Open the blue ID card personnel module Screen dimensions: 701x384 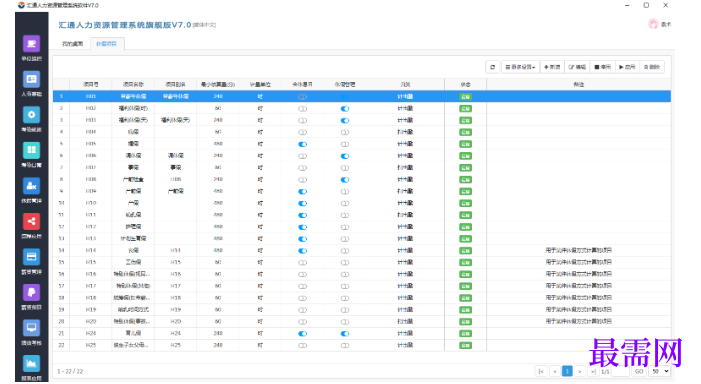tap(31, 79)
